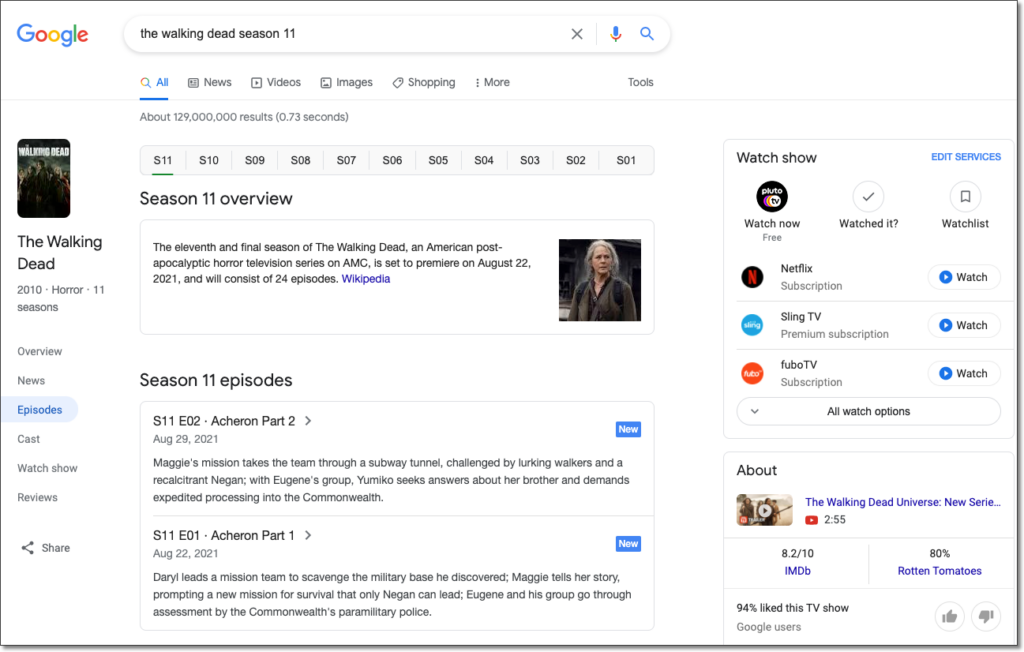Like the show with thumbs up
Screen dimensions: 1024x652
[x=950, y=616]
